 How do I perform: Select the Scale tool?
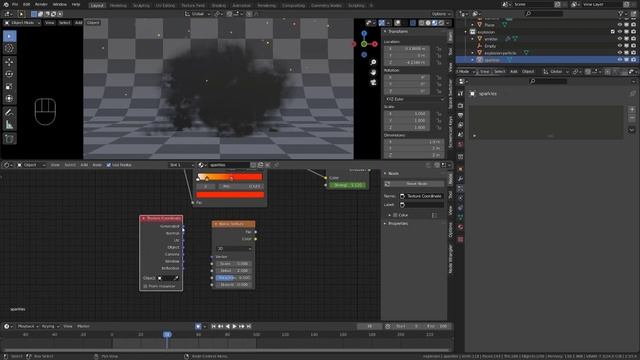(9, 87)
